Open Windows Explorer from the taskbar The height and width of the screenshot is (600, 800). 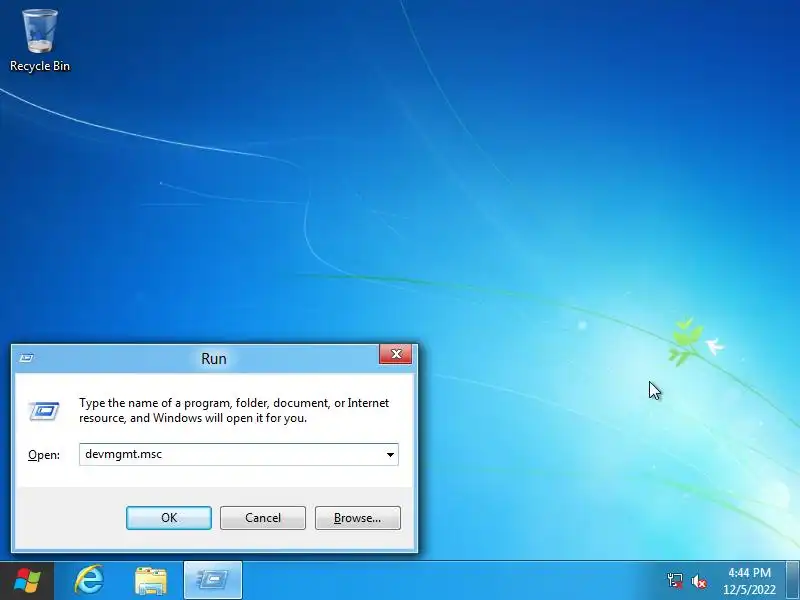click(151, 581)
